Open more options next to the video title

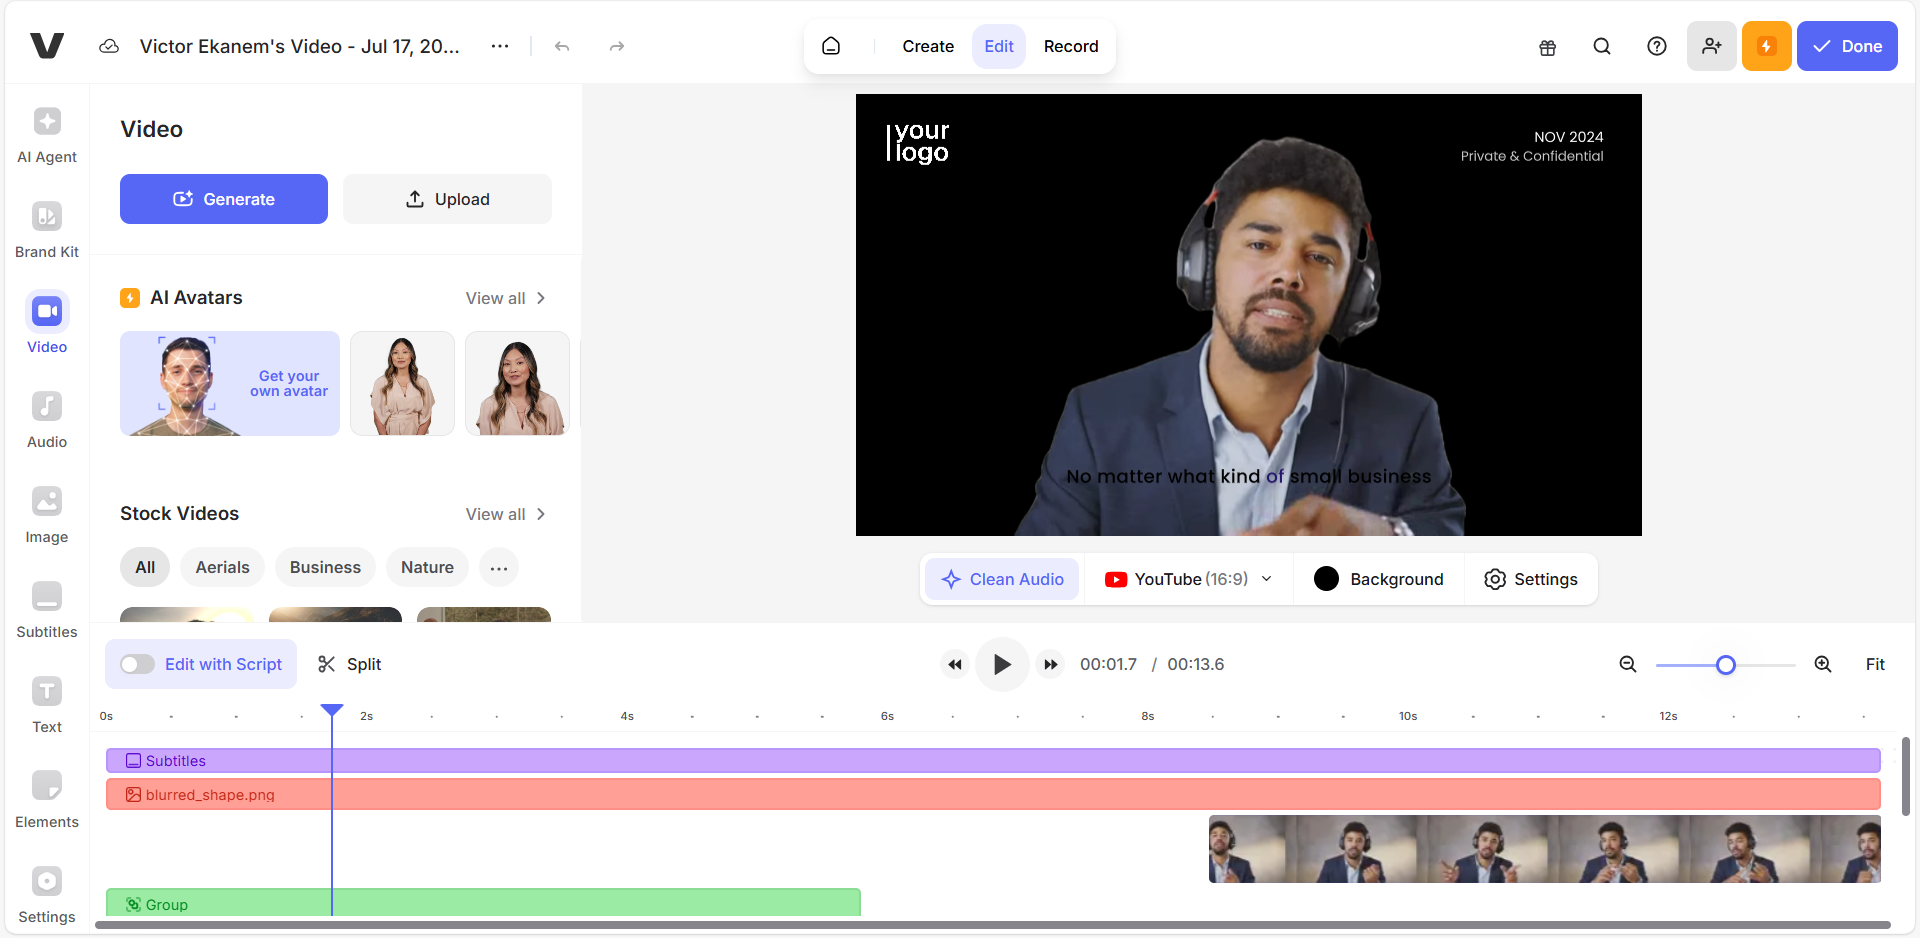click(x=499, y=46)
